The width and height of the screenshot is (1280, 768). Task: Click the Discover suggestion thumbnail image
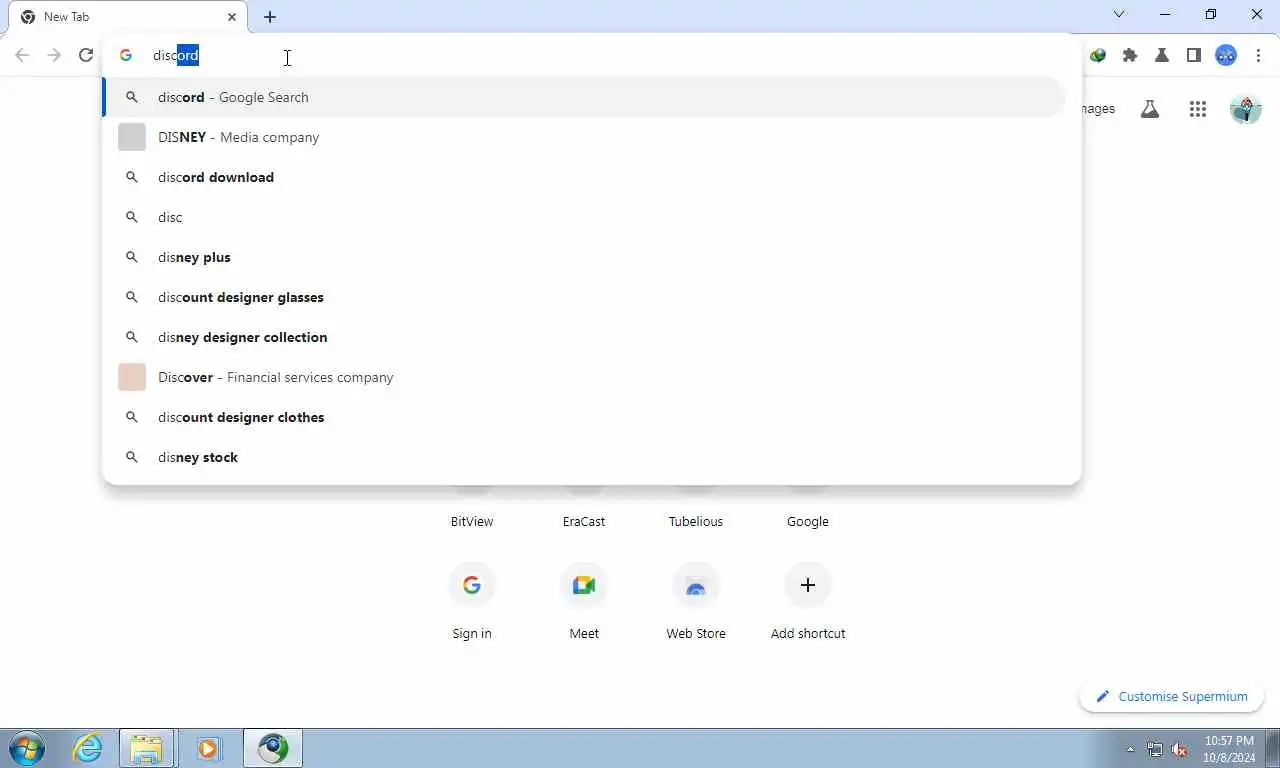pyautogui.click(x=132, y=377)
